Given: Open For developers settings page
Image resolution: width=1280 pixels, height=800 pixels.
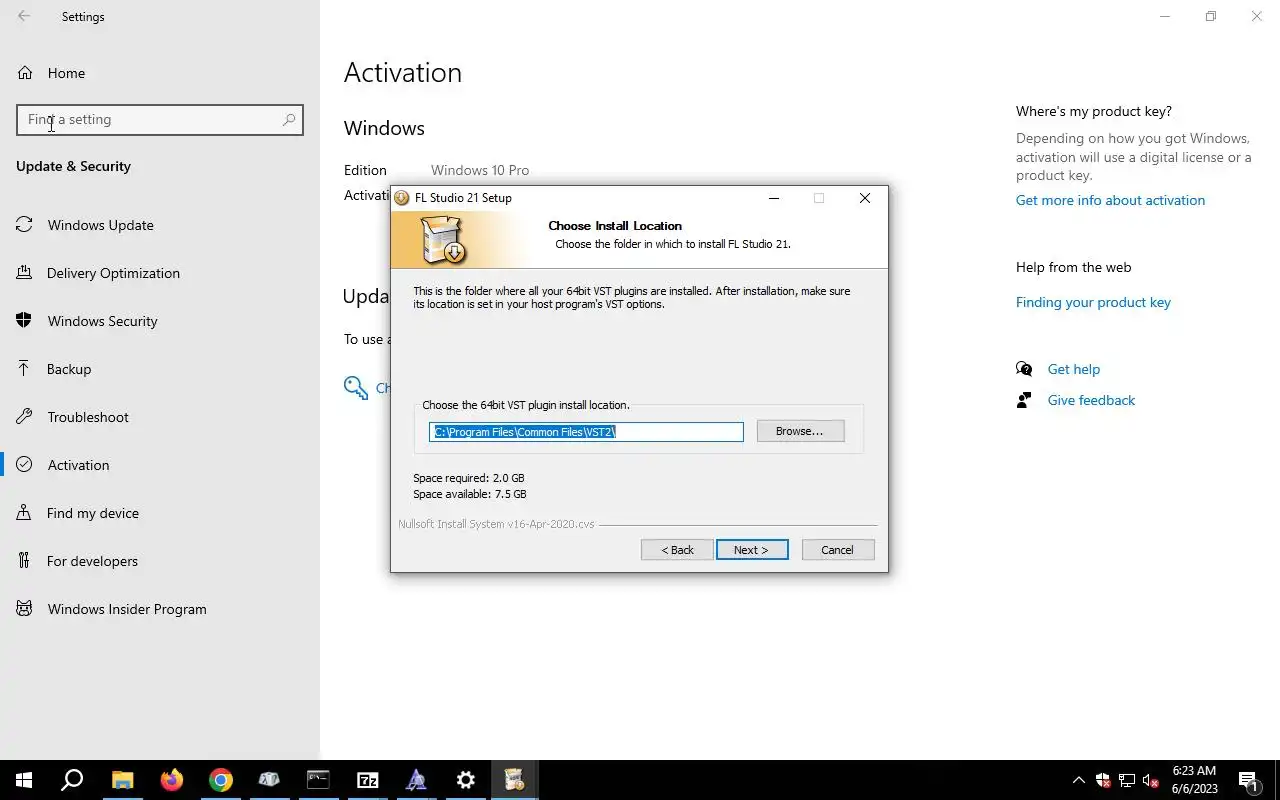Looking at the screenshot, I should tap(160, 561).
